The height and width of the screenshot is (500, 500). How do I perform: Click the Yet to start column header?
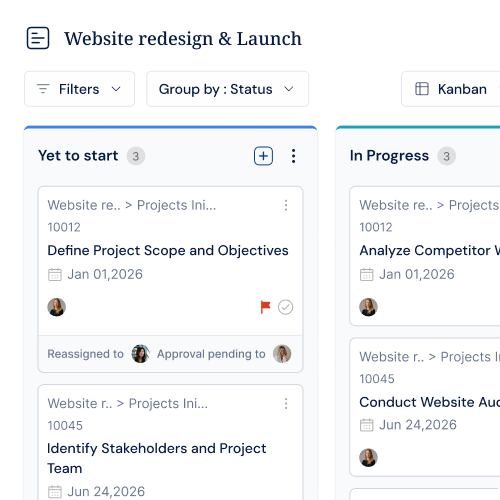pos(78,156)
